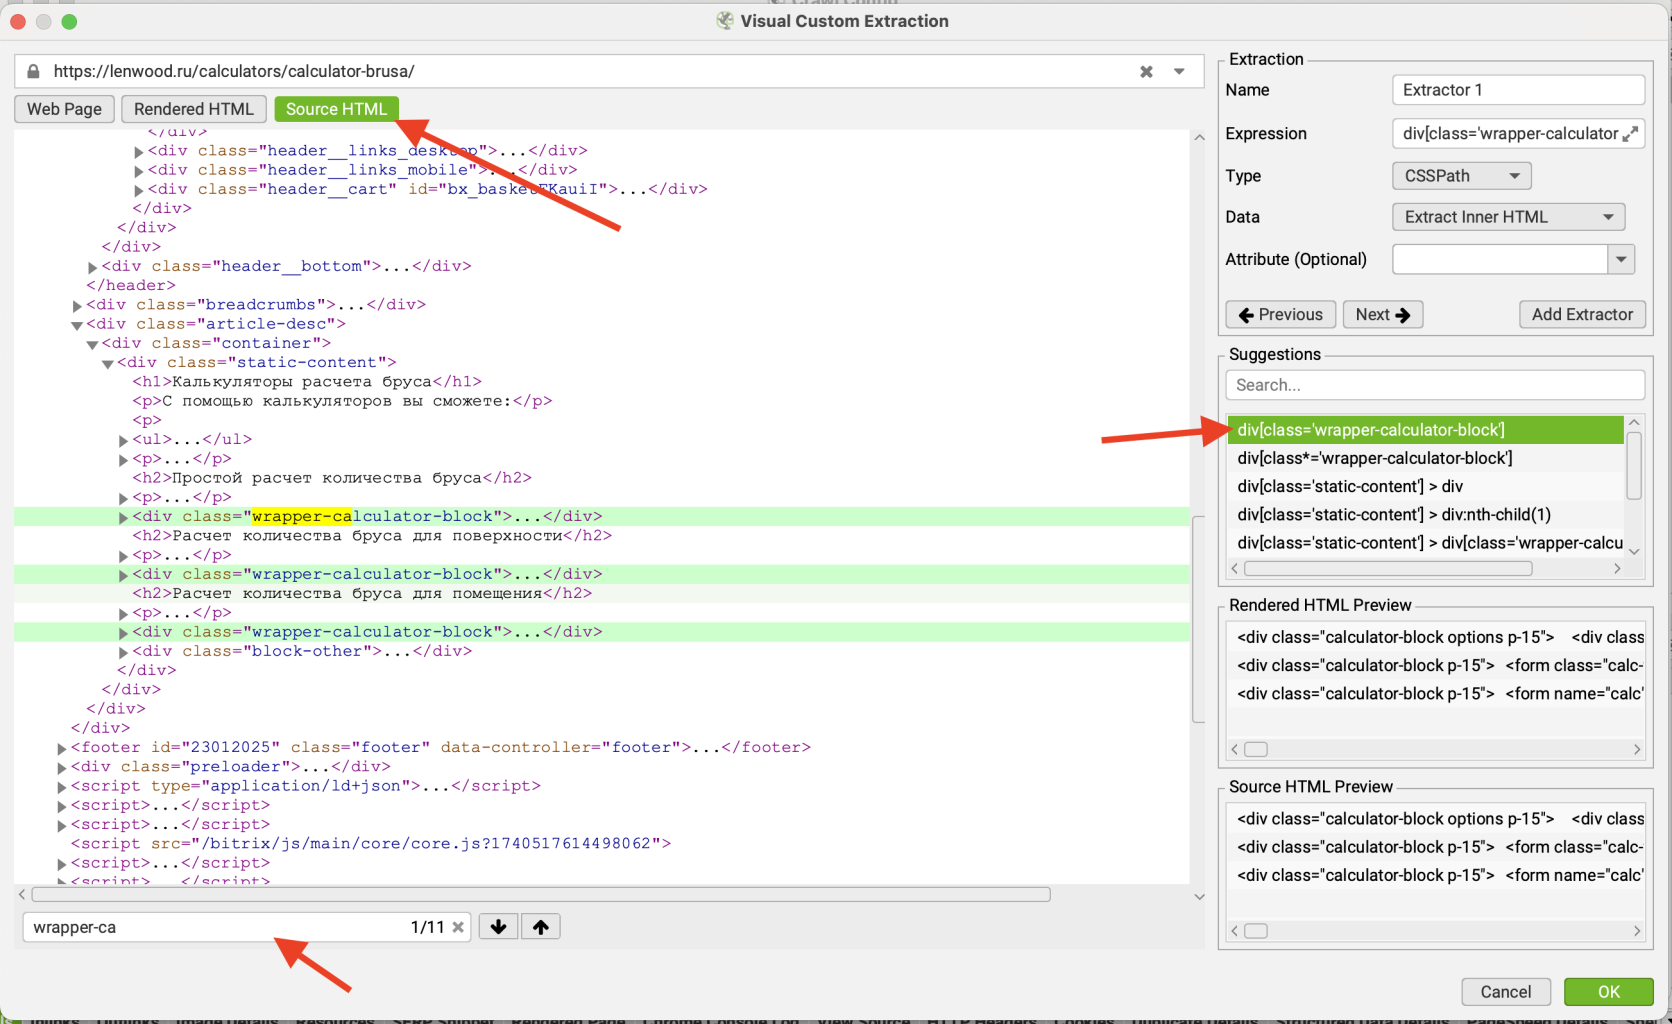Focus the extractor Name field
Screen dimensions: 1672x1024
[1518, 90]
